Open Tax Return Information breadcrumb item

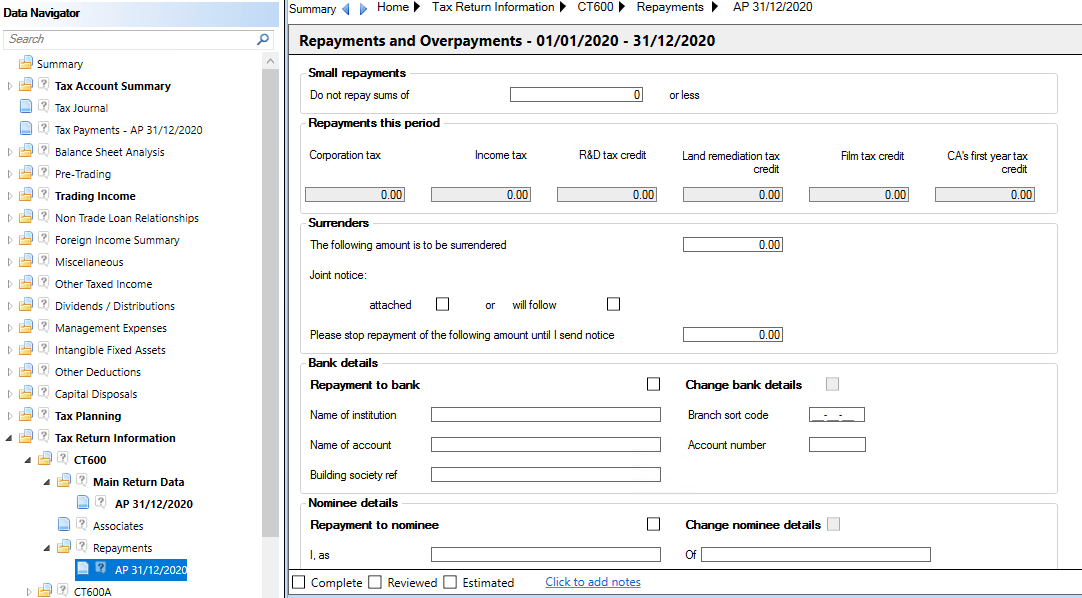pos(493,7)
